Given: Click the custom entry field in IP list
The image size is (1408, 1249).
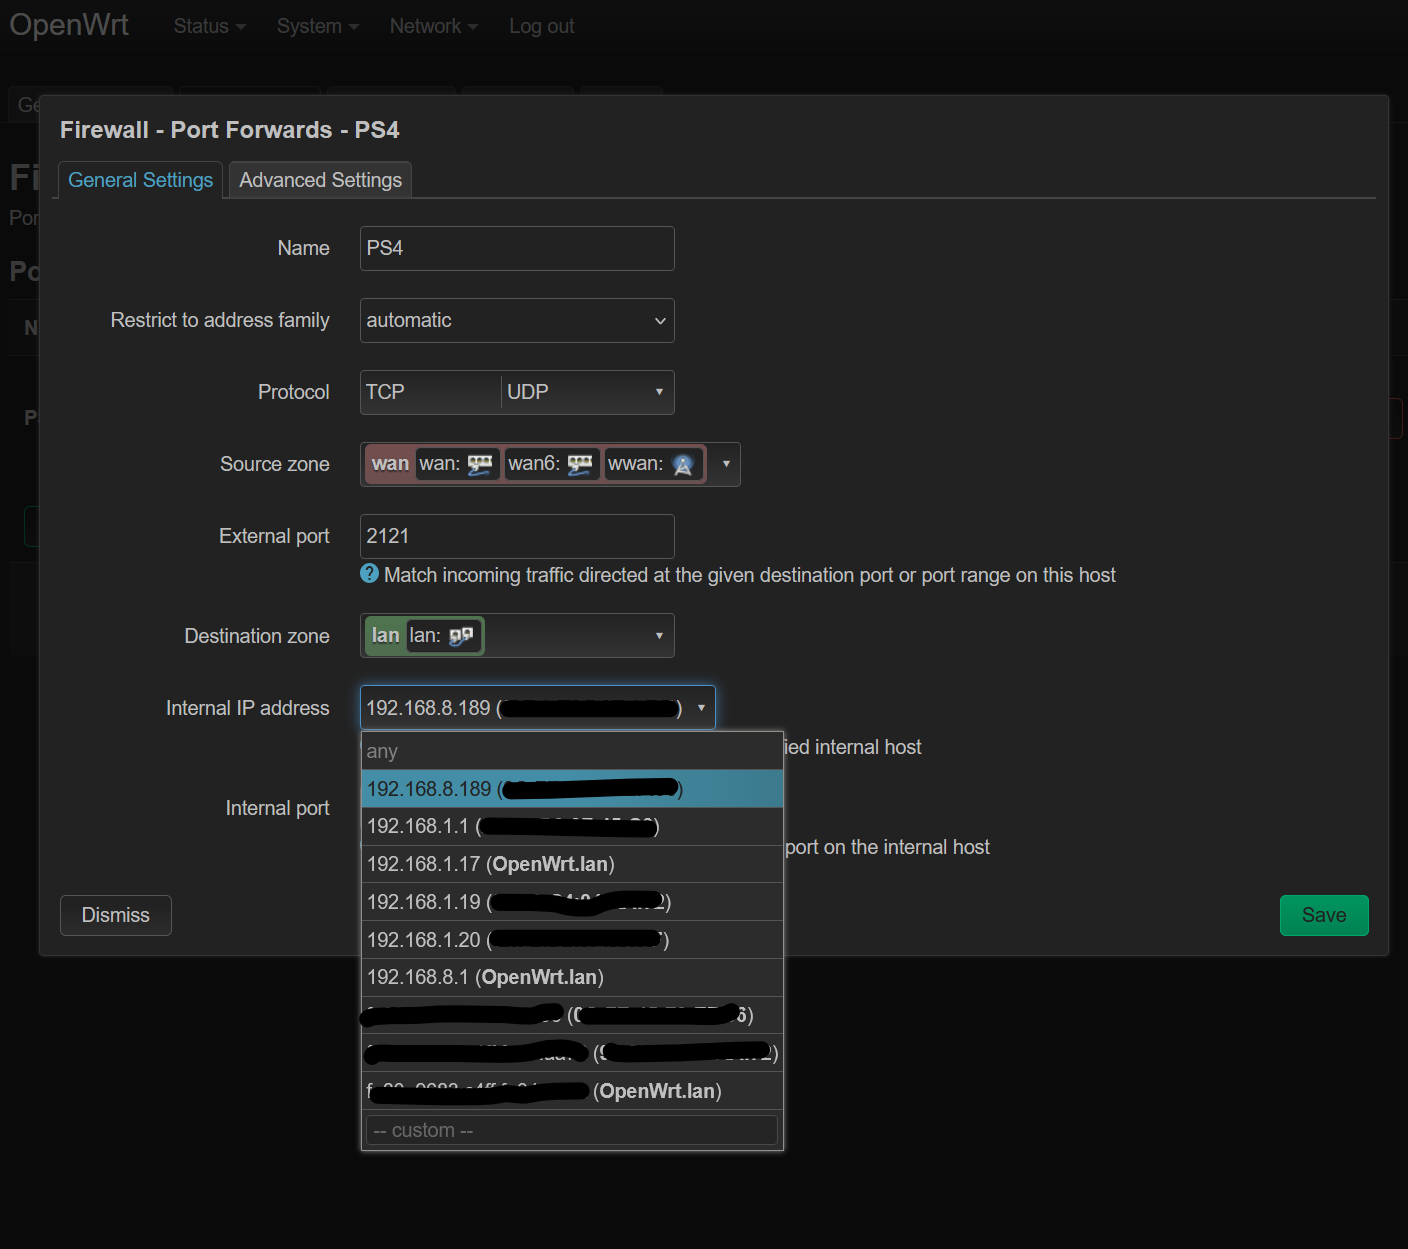Looking at the screenshot, I should coord(572,1130).
